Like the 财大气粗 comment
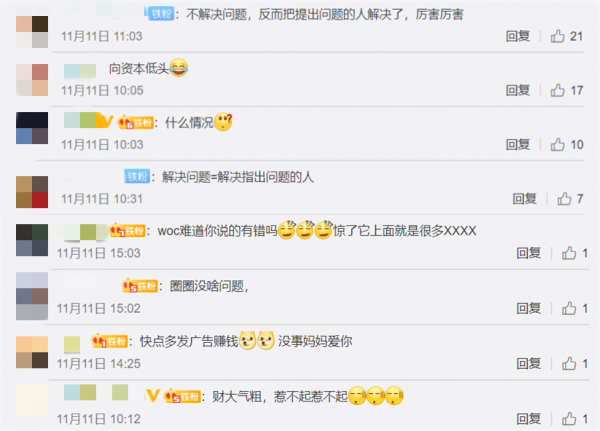600x431 pixels. 569,419
